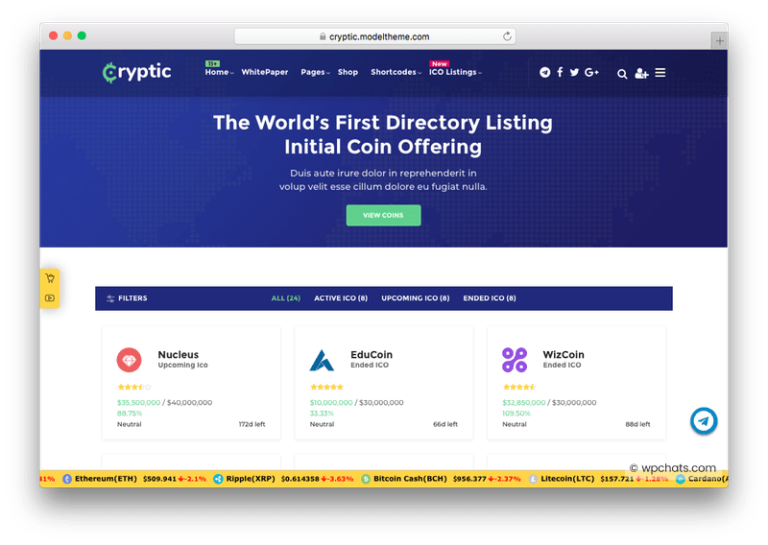The width and height of the screenshot is (768, 545).
Task: Click WizCoin star rating
Action: (519, 387)
